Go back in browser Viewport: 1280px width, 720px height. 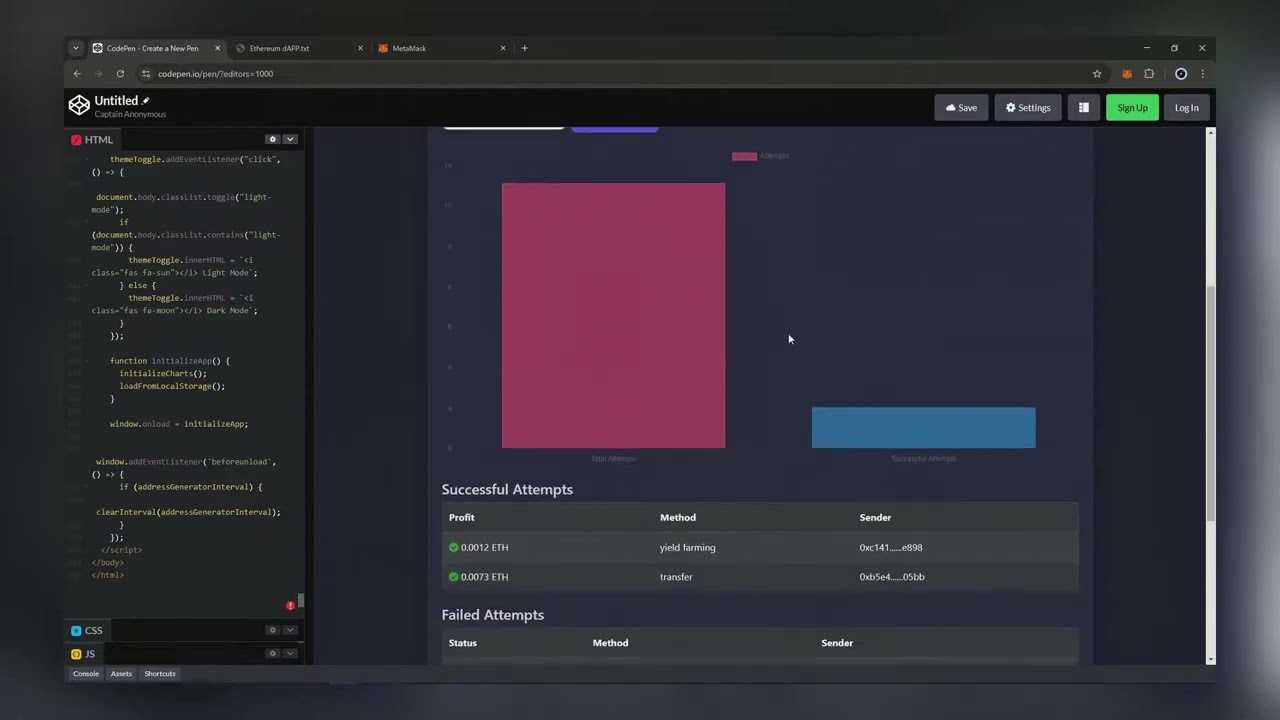77,74
